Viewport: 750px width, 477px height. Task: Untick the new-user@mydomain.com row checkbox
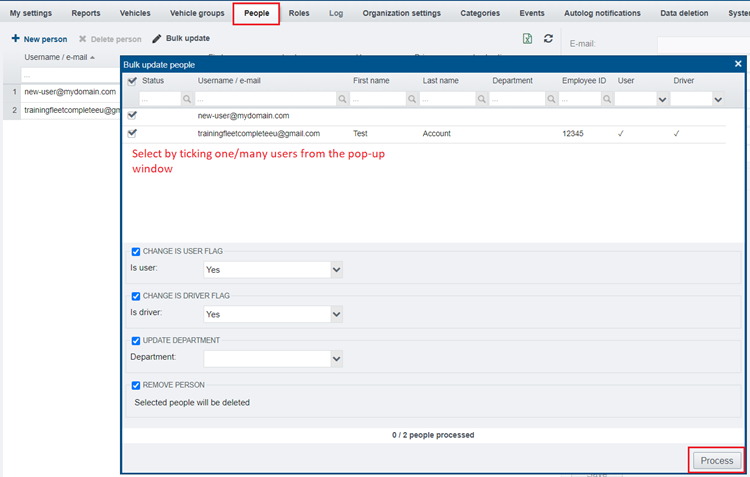click(x=133, y=115)
